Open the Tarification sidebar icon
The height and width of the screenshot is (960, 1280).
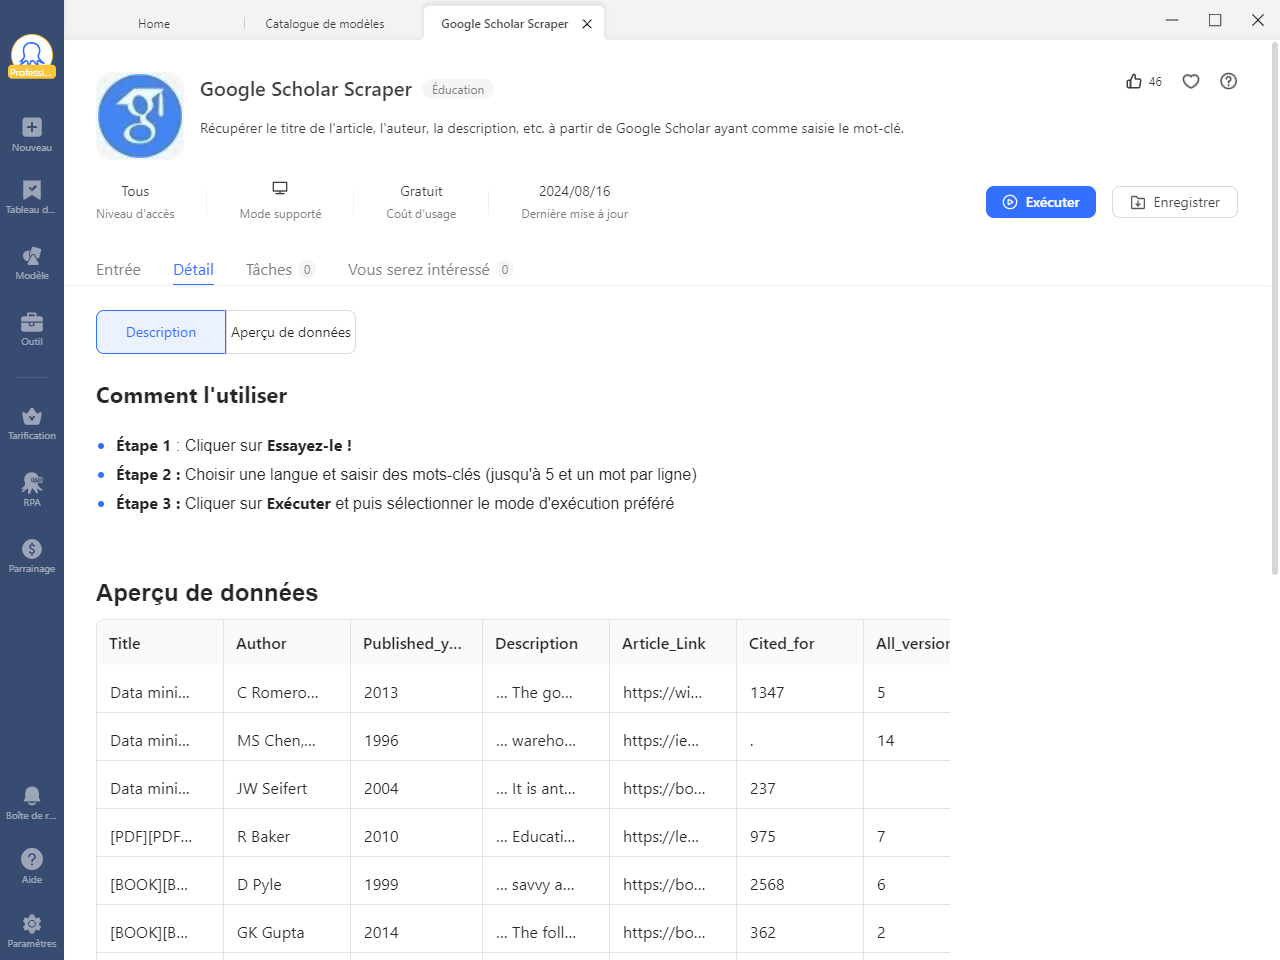(32, 416)
